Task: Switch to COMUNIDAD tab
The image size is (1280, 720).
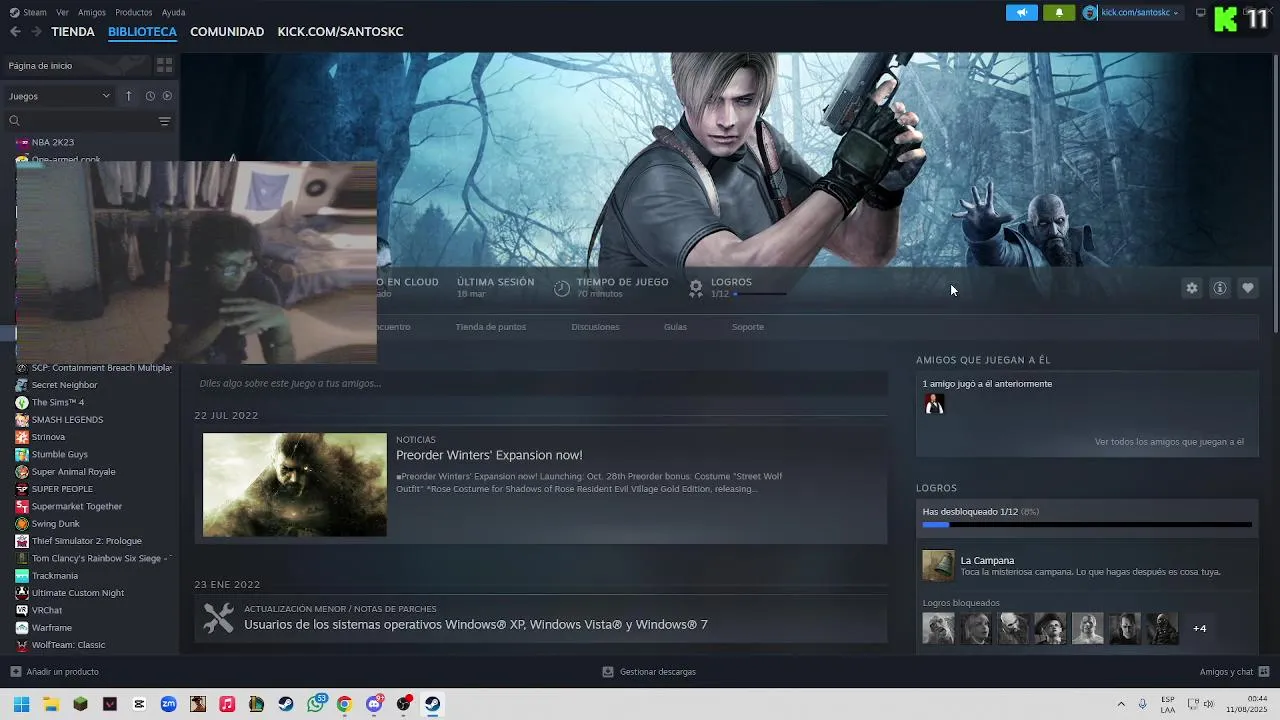Action: click(x=227, y=32)
